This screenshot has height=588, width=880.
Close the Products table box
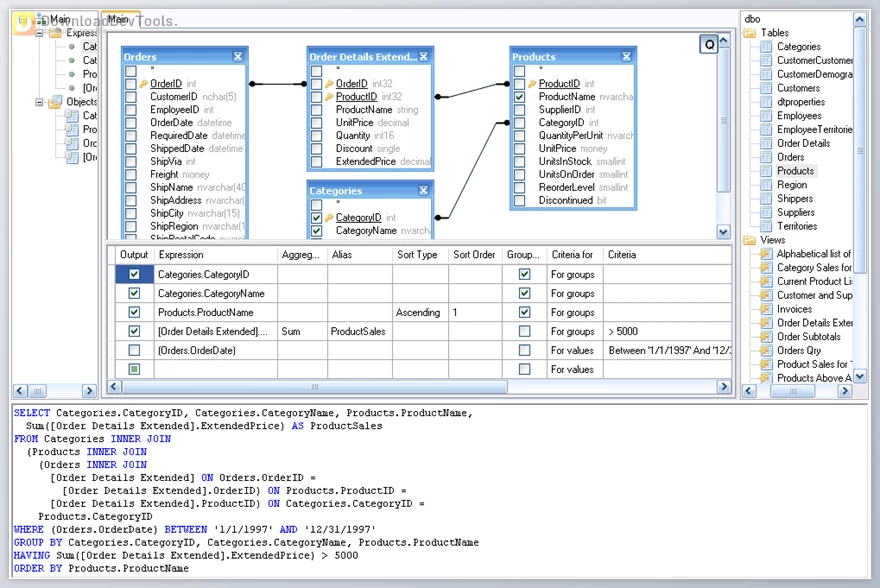coord(626,57)
